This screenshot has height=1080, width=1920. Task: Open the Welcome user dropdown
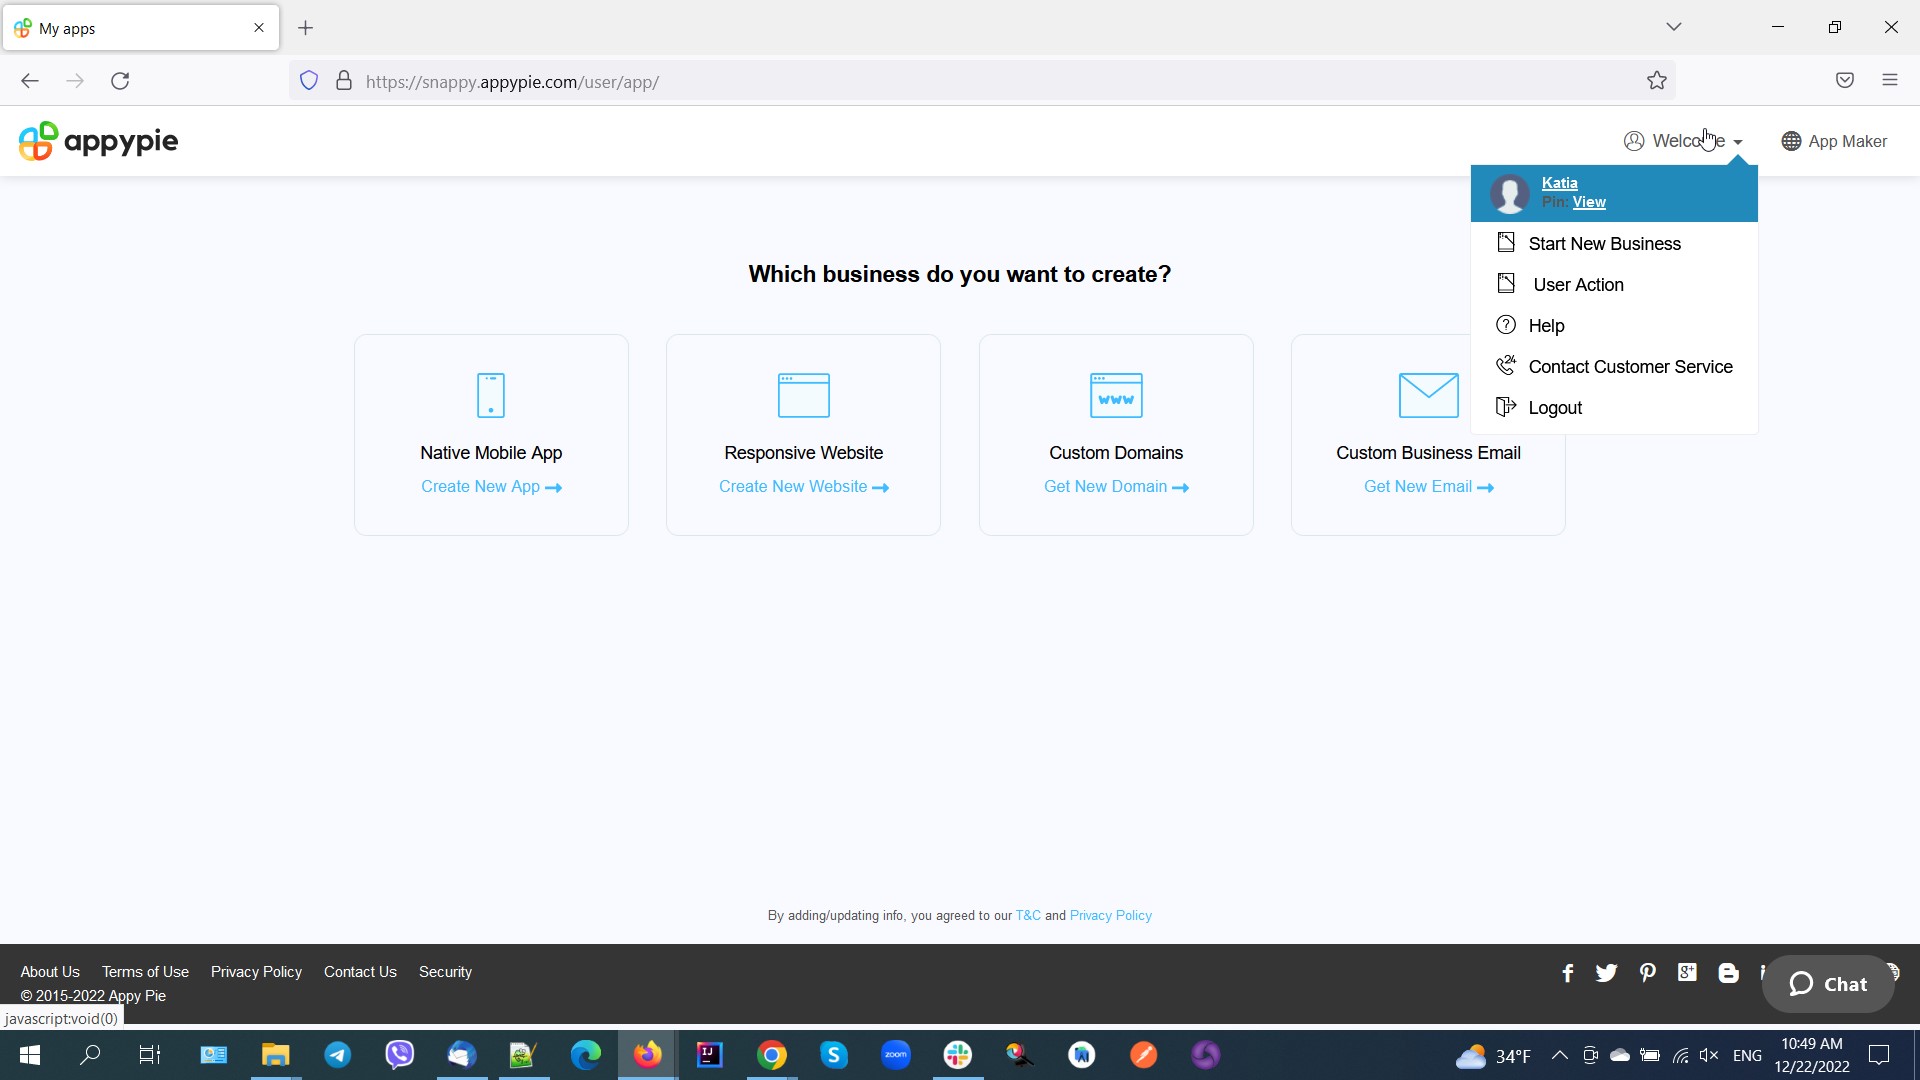tap(1683, 141)
